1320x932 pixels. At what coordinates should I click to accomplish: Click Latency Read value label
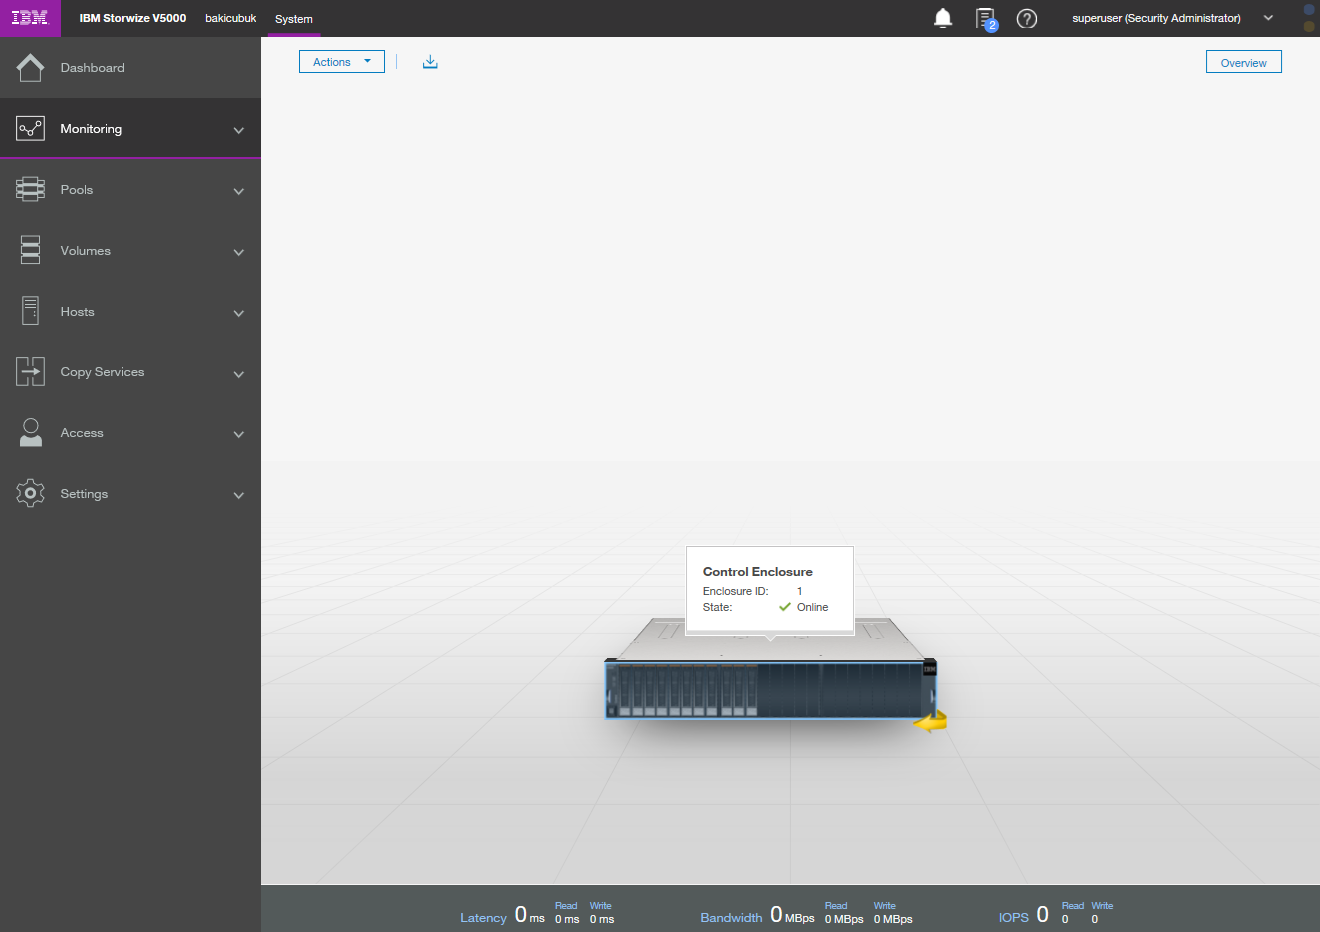coord(566,906)
